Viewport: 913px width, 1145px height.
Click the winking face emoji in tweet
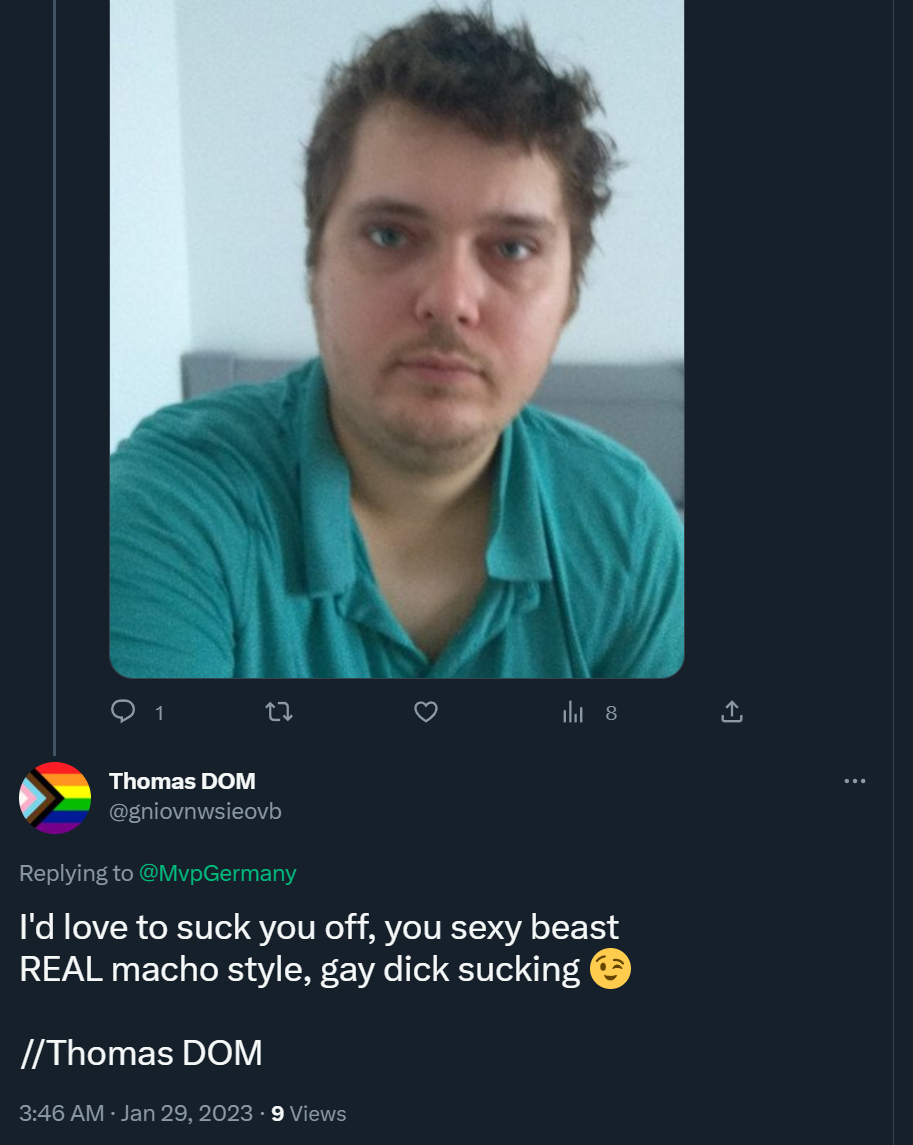pos(610,969)
